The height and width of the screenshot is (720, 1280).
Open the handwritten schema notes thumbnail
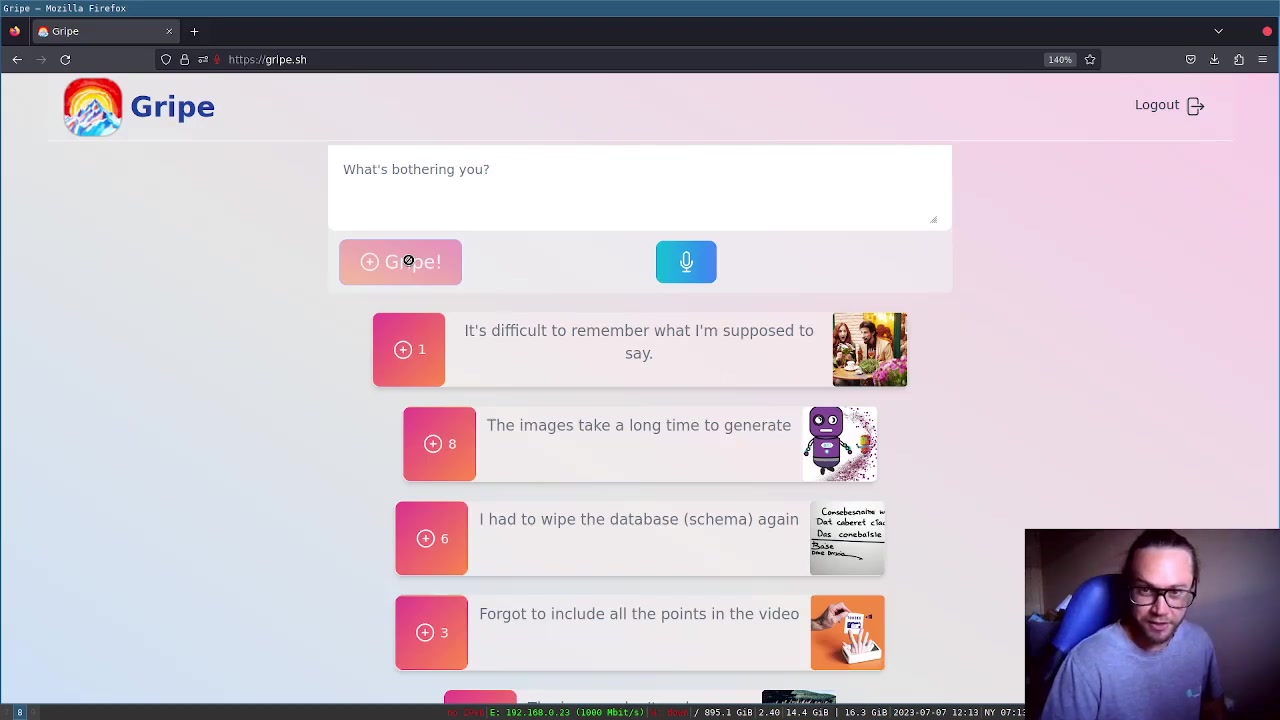tap(847, 538)
